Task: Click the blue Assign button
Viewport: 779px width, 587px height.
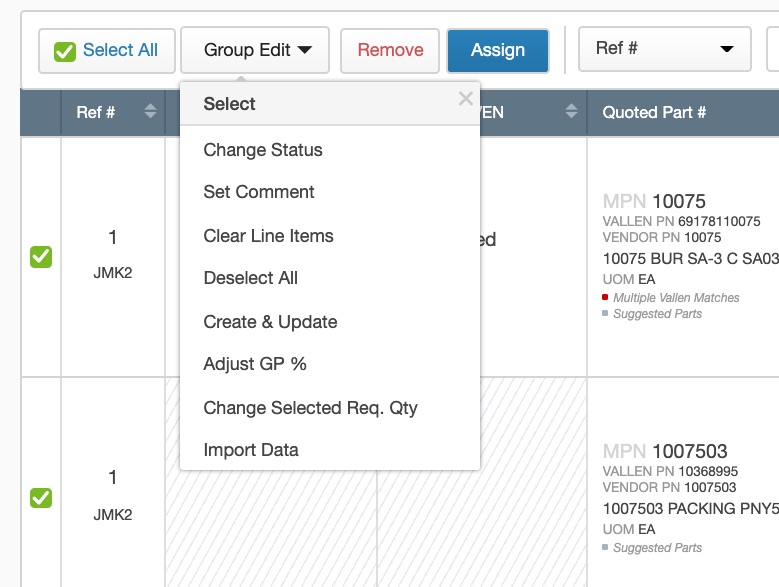Action: (x=498, y=50)
